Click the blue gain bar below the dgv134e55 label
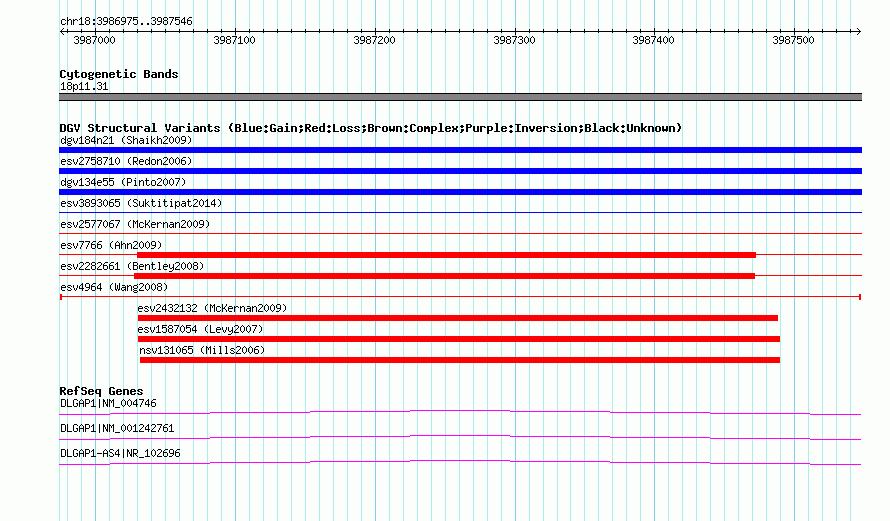 (460, 192)
